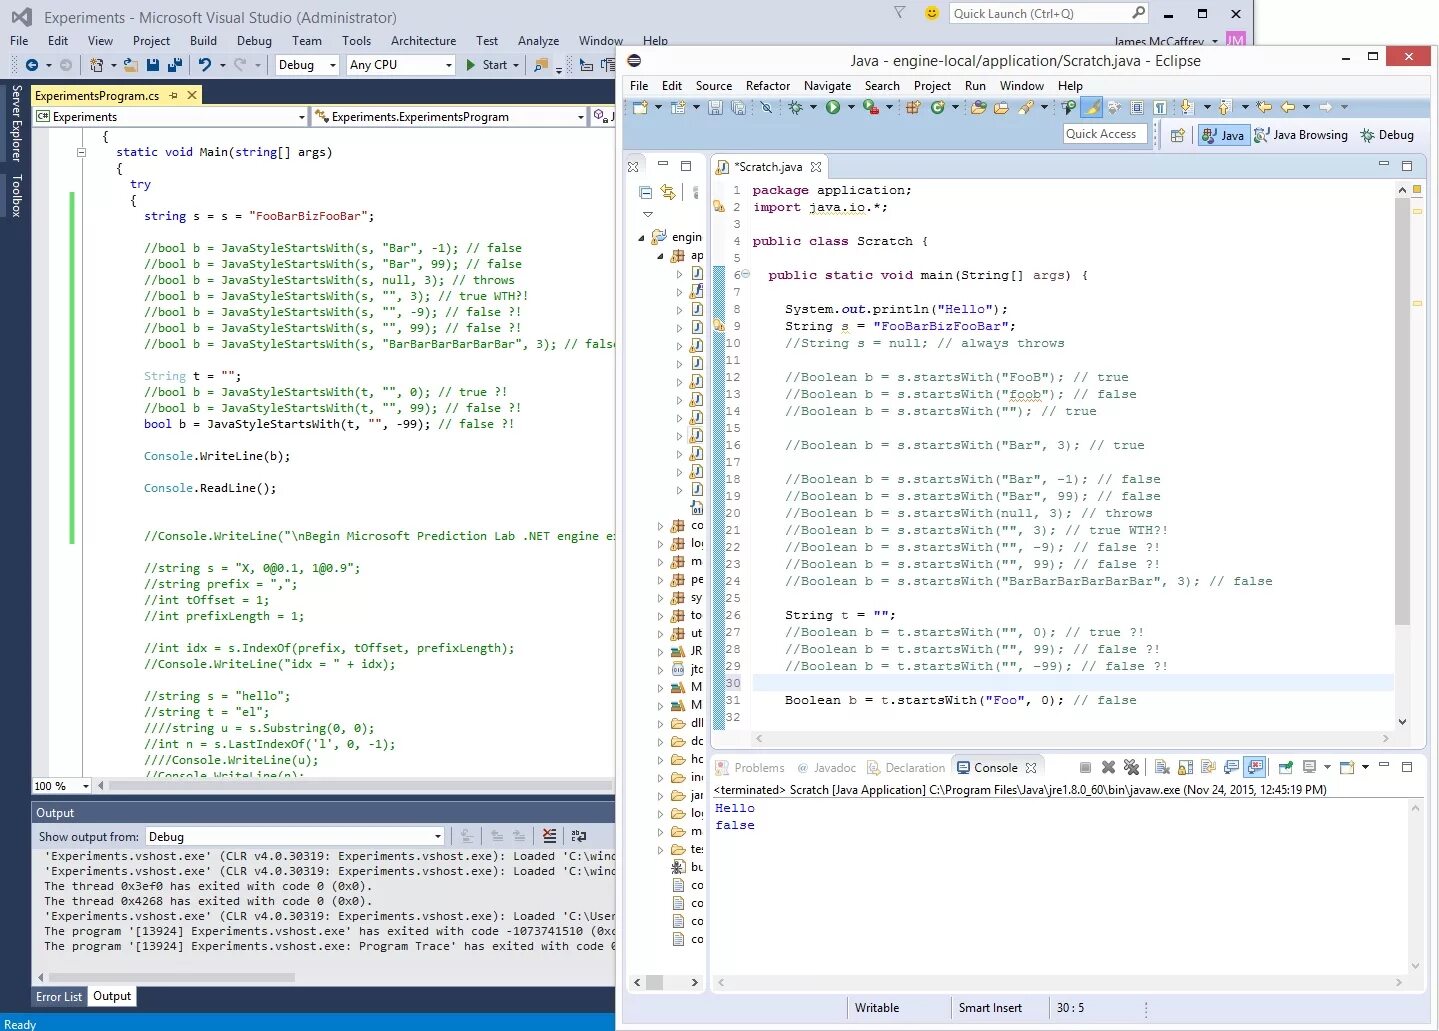Collapse main method fold marker in Scratch.java

745,275
